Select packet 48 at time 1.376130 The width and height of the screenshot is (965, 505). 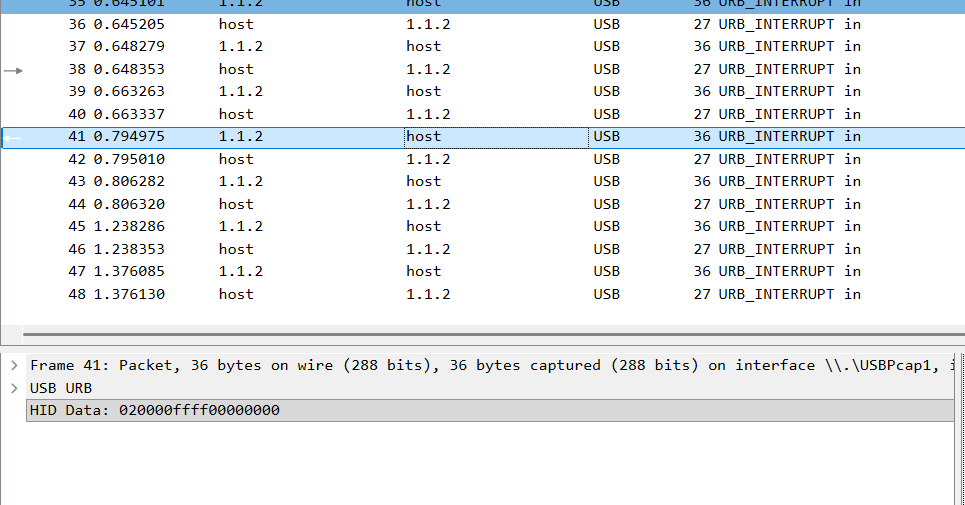(x=128, y=295)
